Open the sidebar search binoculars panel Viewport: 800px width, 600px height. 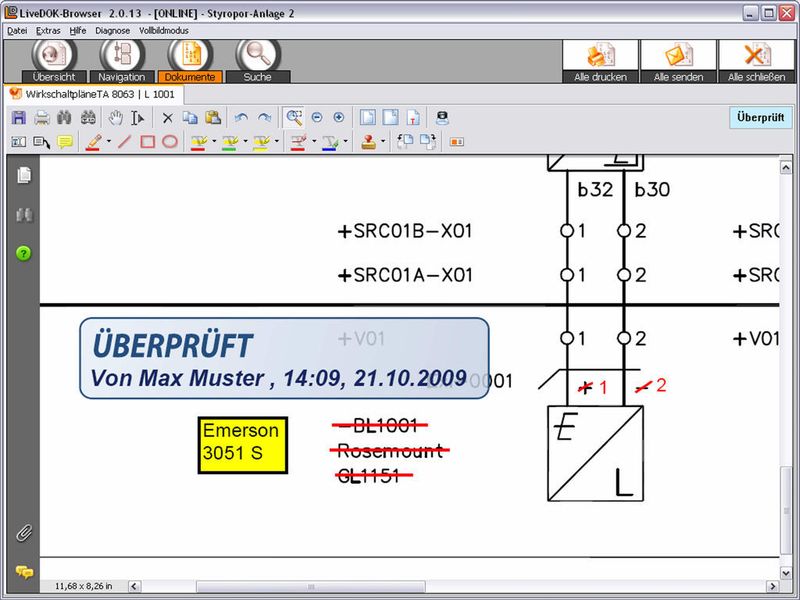click(23, 214)
